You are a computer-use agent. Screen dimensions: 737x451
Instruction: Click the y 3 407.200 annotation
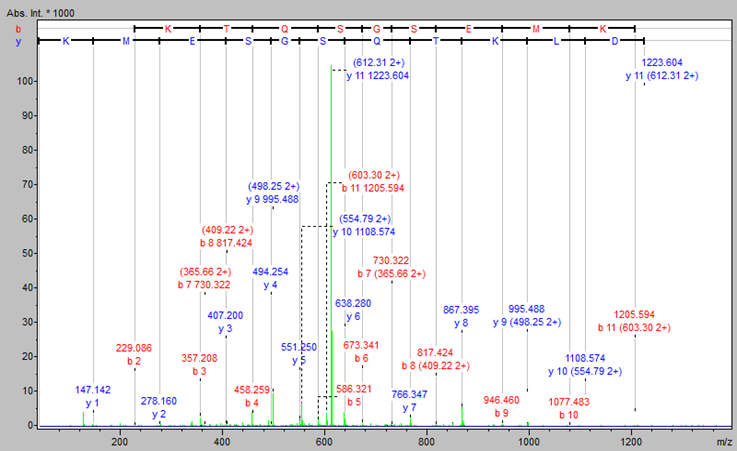(225, 321)
